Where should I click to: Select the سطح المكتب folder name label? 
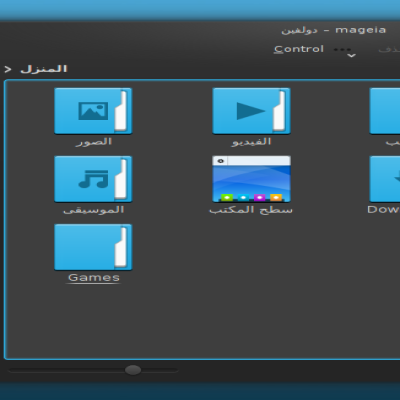point(251,210)
